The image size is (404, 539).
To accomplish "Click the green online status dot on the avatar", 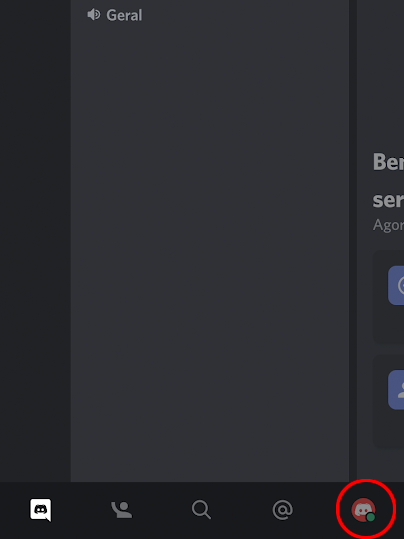I will [x=370, y=517].
